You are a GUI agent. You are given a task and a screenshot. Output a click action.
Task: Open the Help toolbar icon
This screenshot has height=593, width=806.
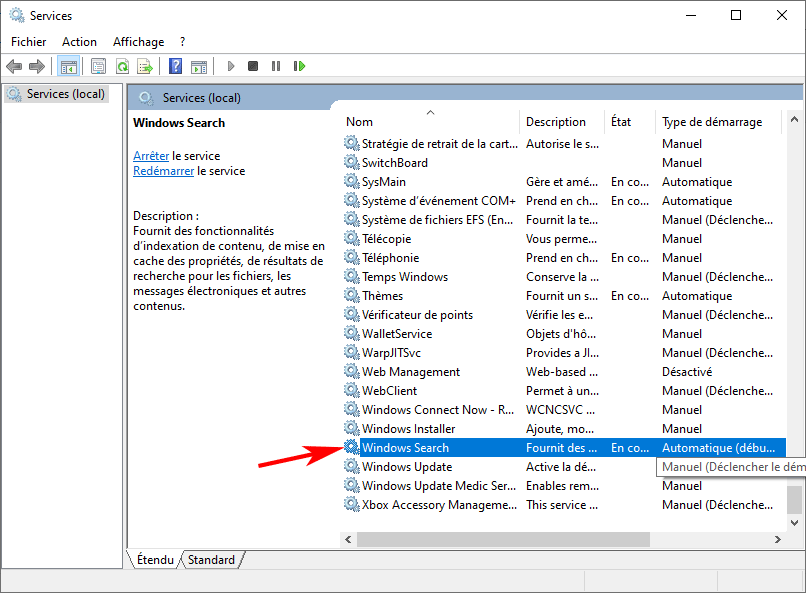point(175,66)
